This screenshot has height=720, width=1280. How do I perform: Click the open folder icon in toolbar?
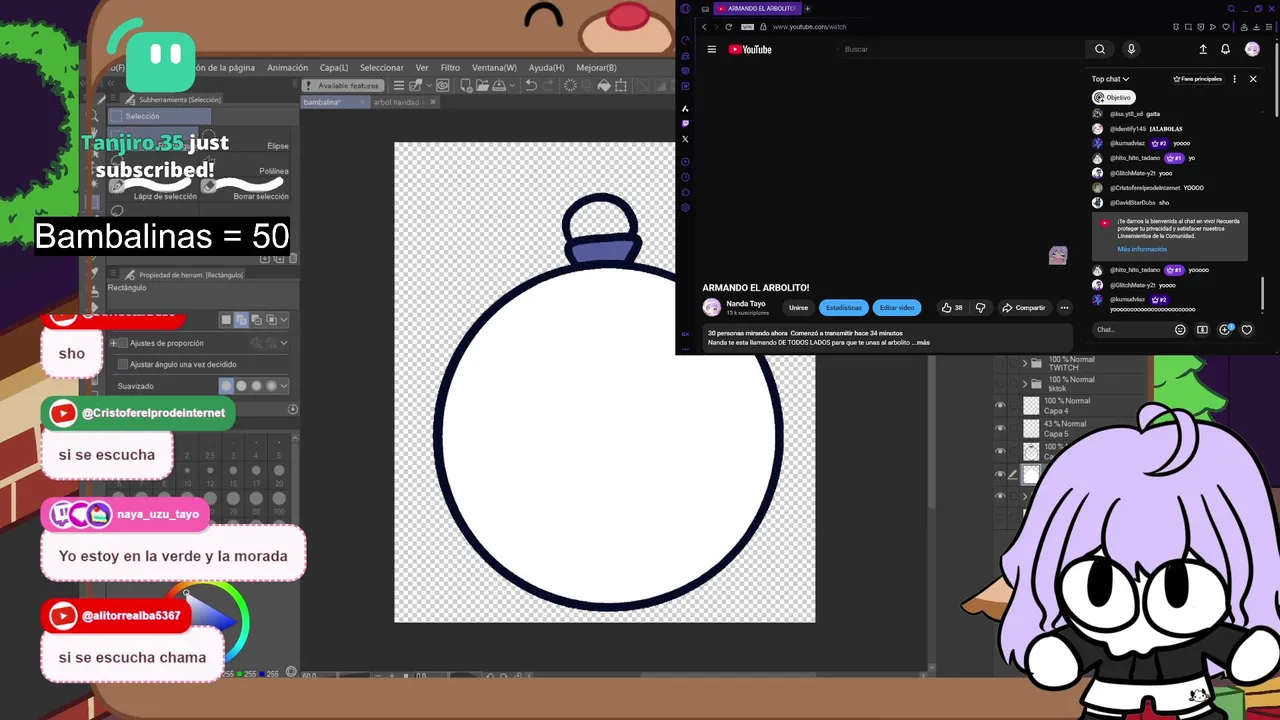tap(482, 86)
